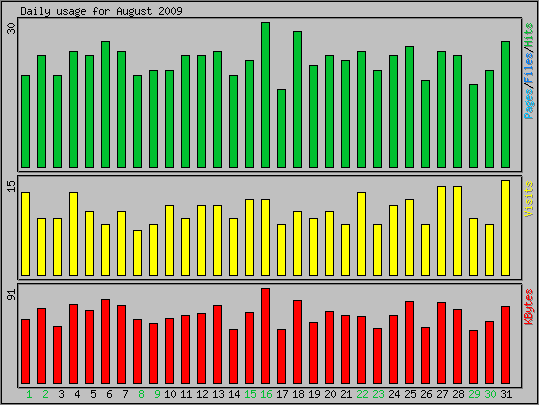
Task: Click the day label '31' on the axis
Action: (x=506, y=394)
